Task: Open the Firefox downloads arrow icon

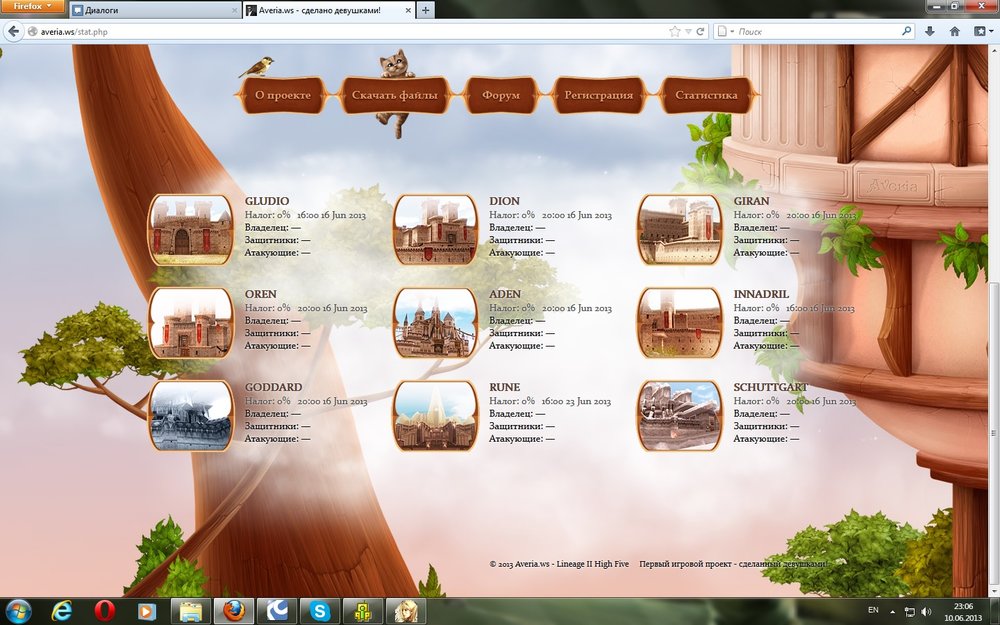Action: point(930,31)
